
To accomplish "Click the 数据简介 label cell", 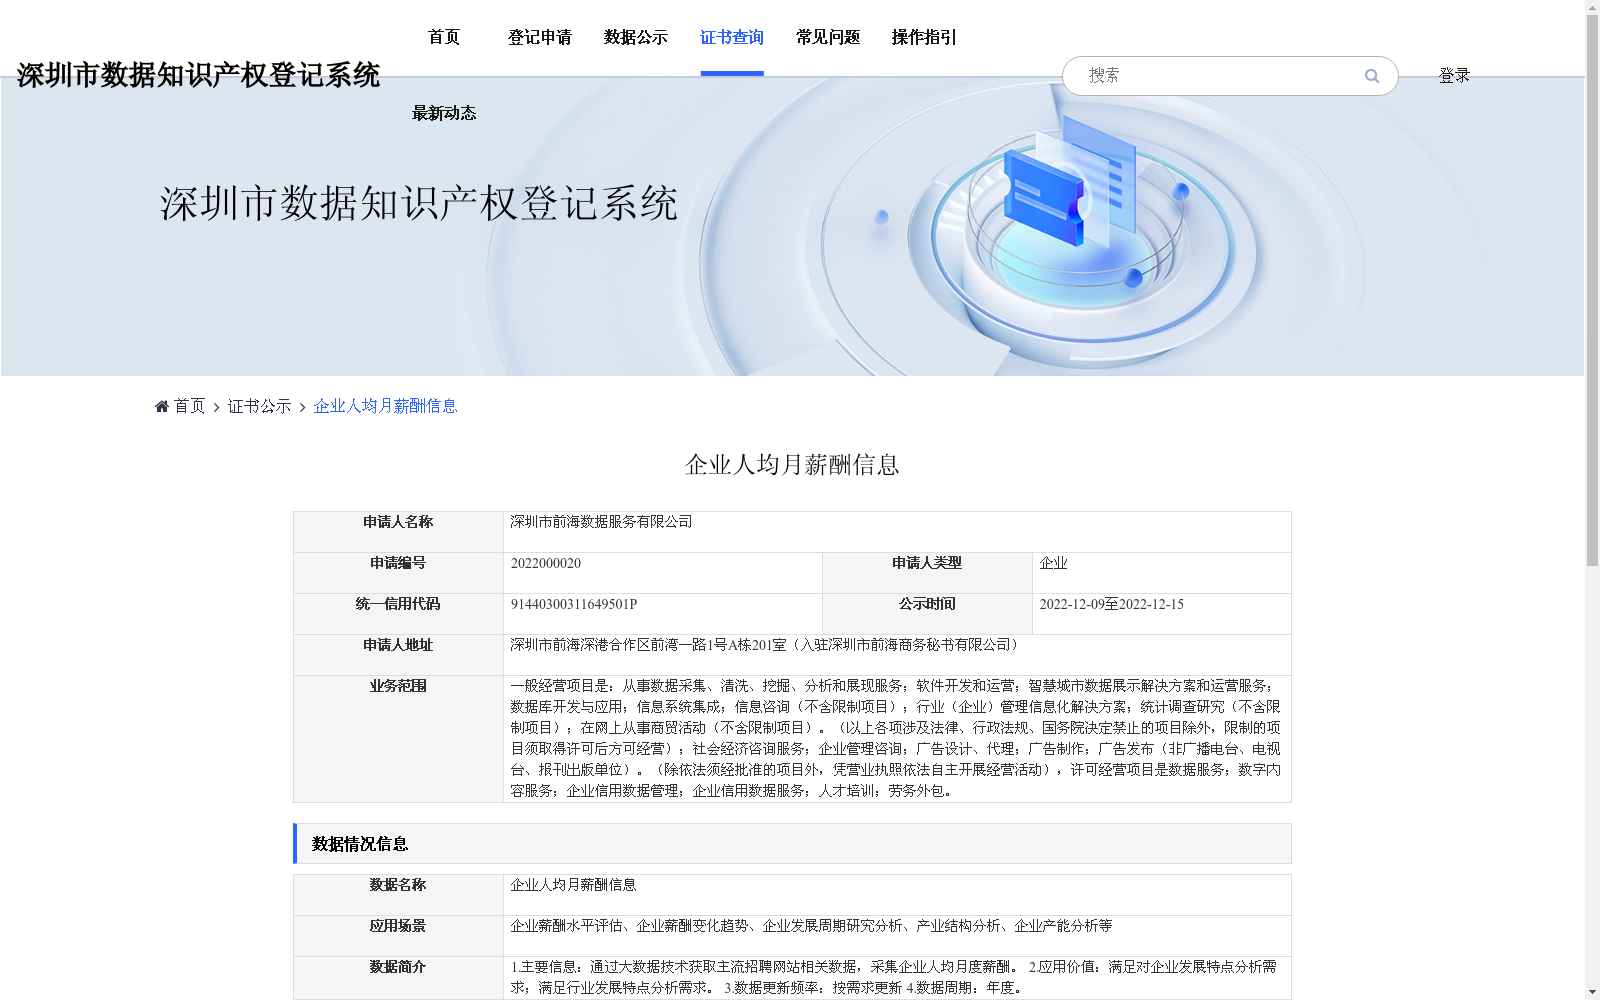I will pos(398,978).
